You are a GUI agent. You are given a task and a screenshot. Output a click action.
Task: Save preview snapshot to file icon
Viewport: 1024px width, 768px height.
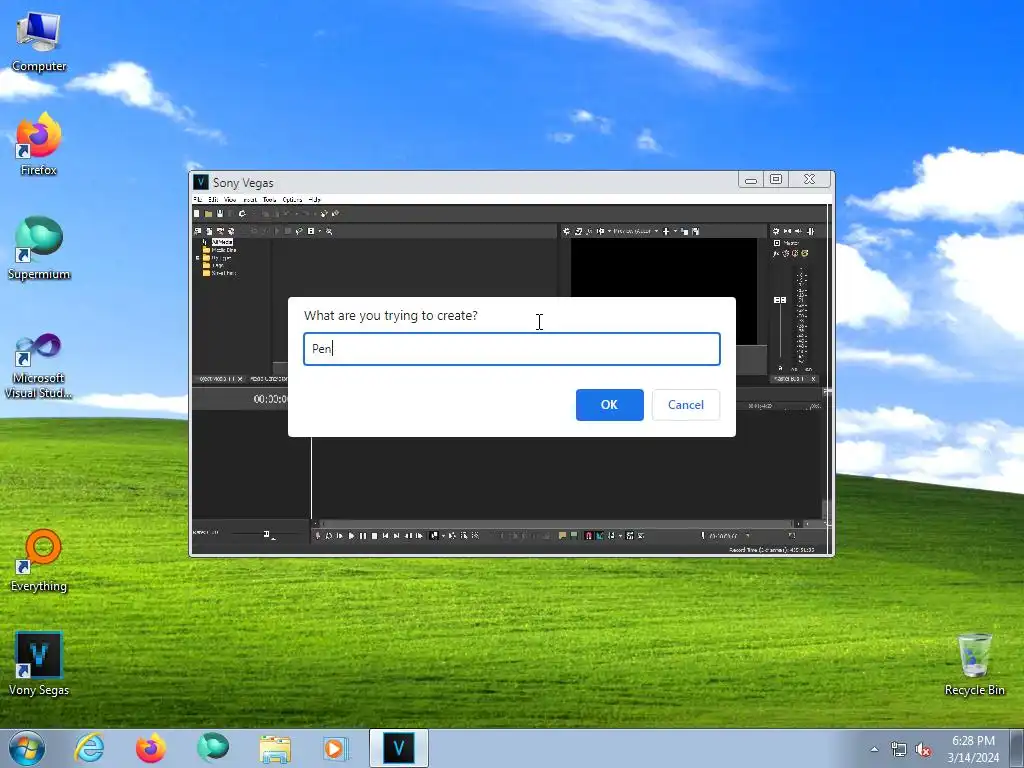click(x=696, y=231)
